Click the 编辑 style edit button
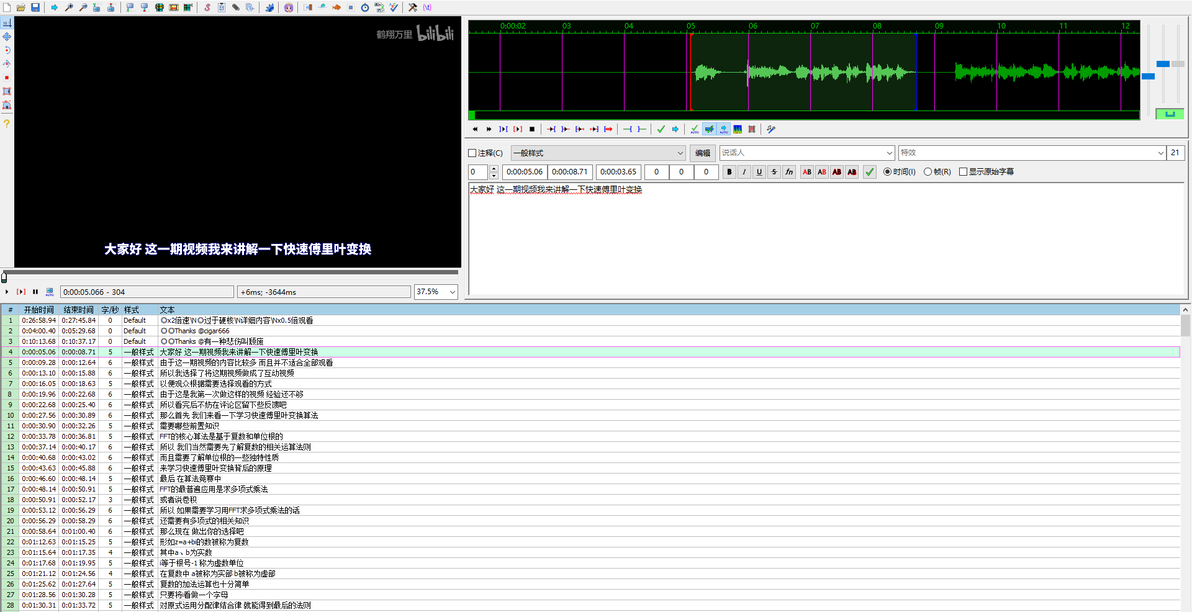 point(702,153)
